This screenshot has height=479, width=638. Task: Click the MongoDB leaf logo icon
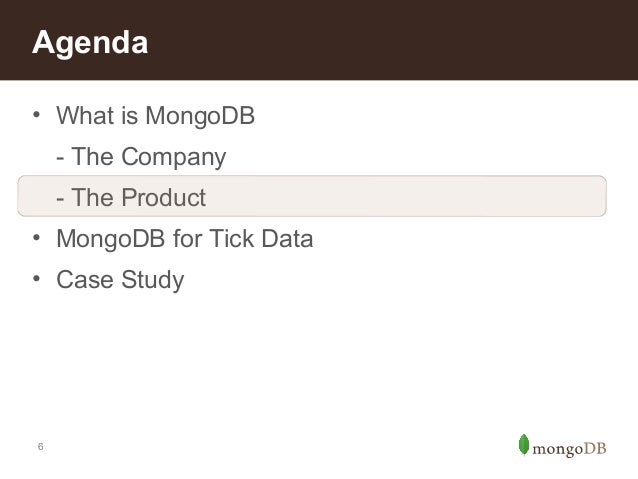523,445
